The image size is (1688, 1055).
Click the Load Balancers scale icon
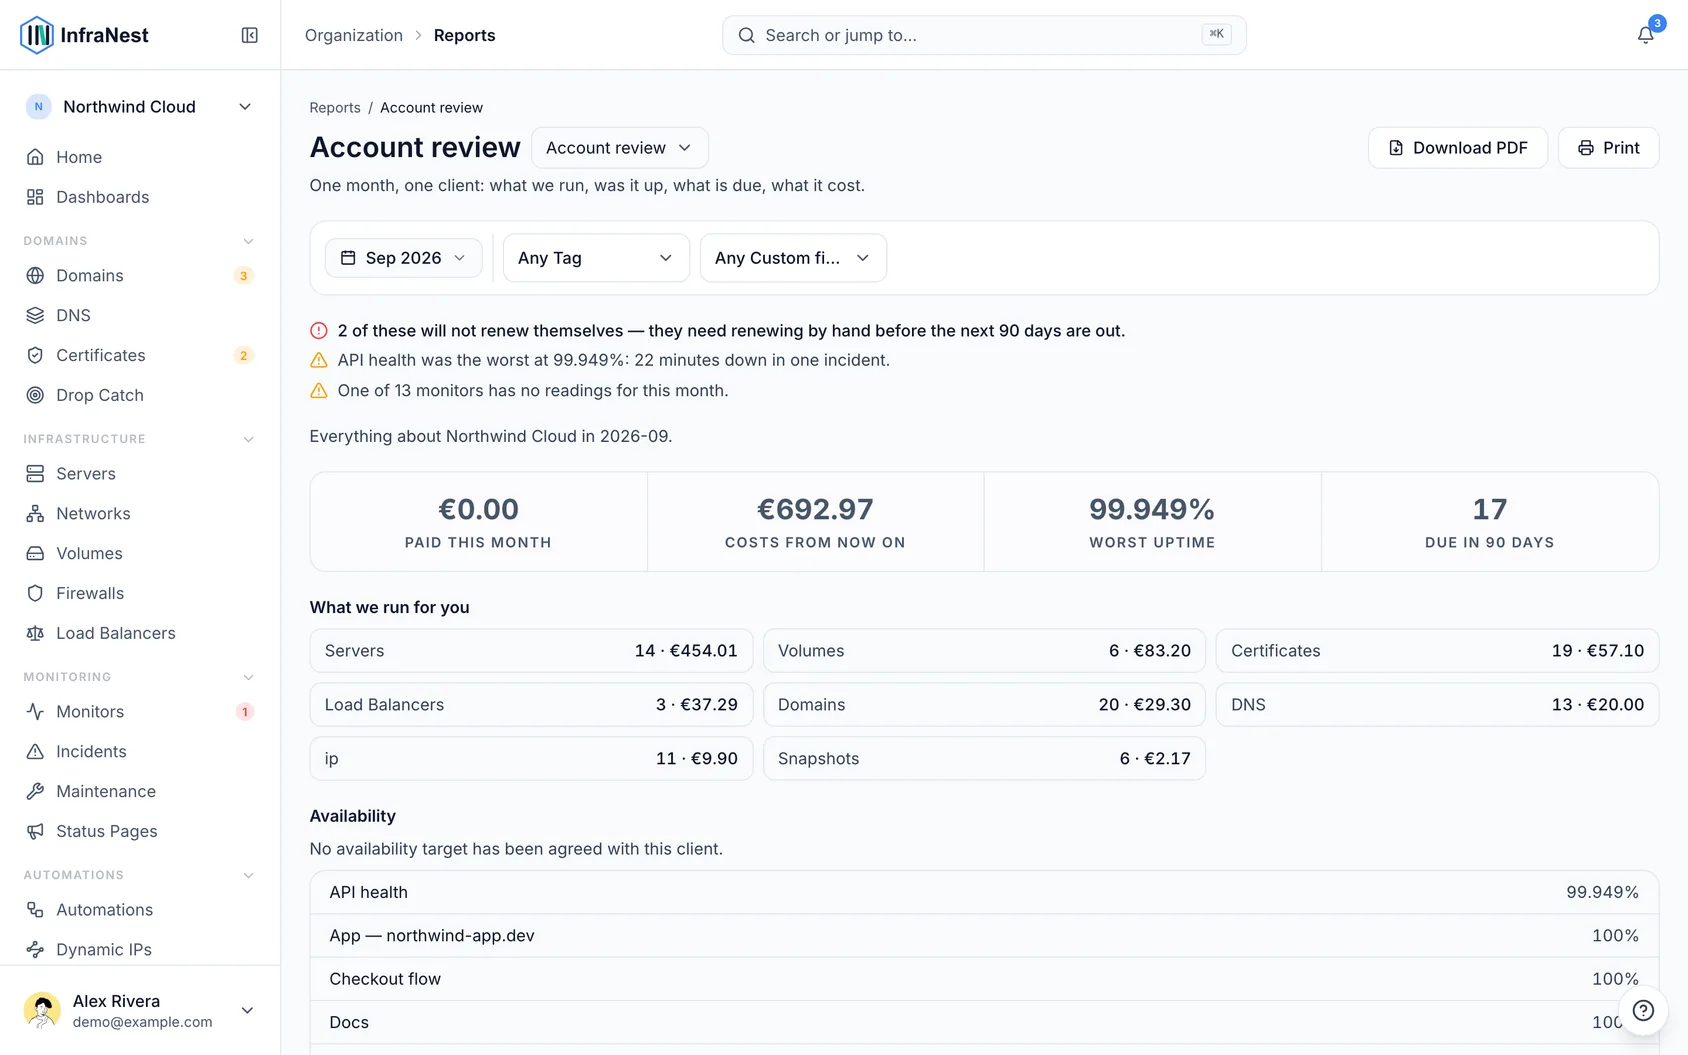[35, 633]
